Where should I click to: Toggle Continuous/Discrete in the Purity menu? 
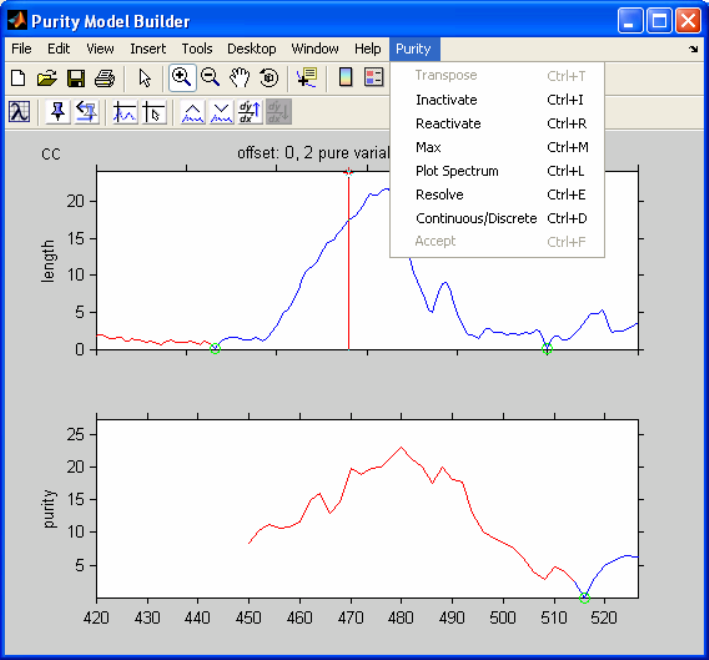point(476,218)
